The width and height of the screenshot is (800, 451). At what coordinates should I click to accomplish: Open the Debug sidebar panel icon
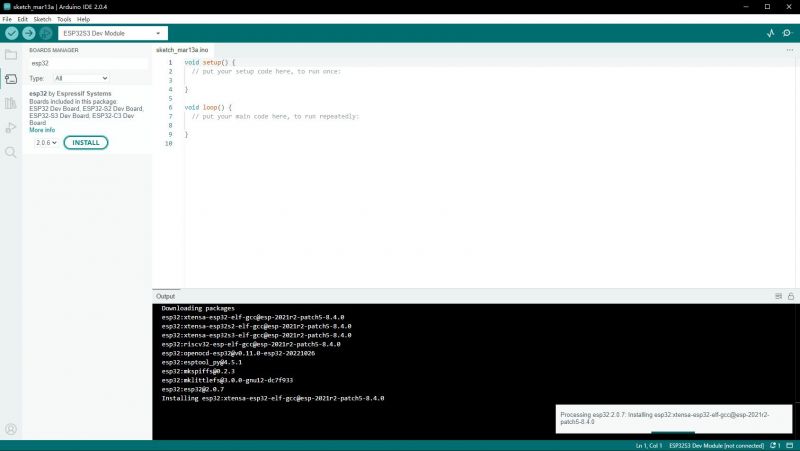11,128
